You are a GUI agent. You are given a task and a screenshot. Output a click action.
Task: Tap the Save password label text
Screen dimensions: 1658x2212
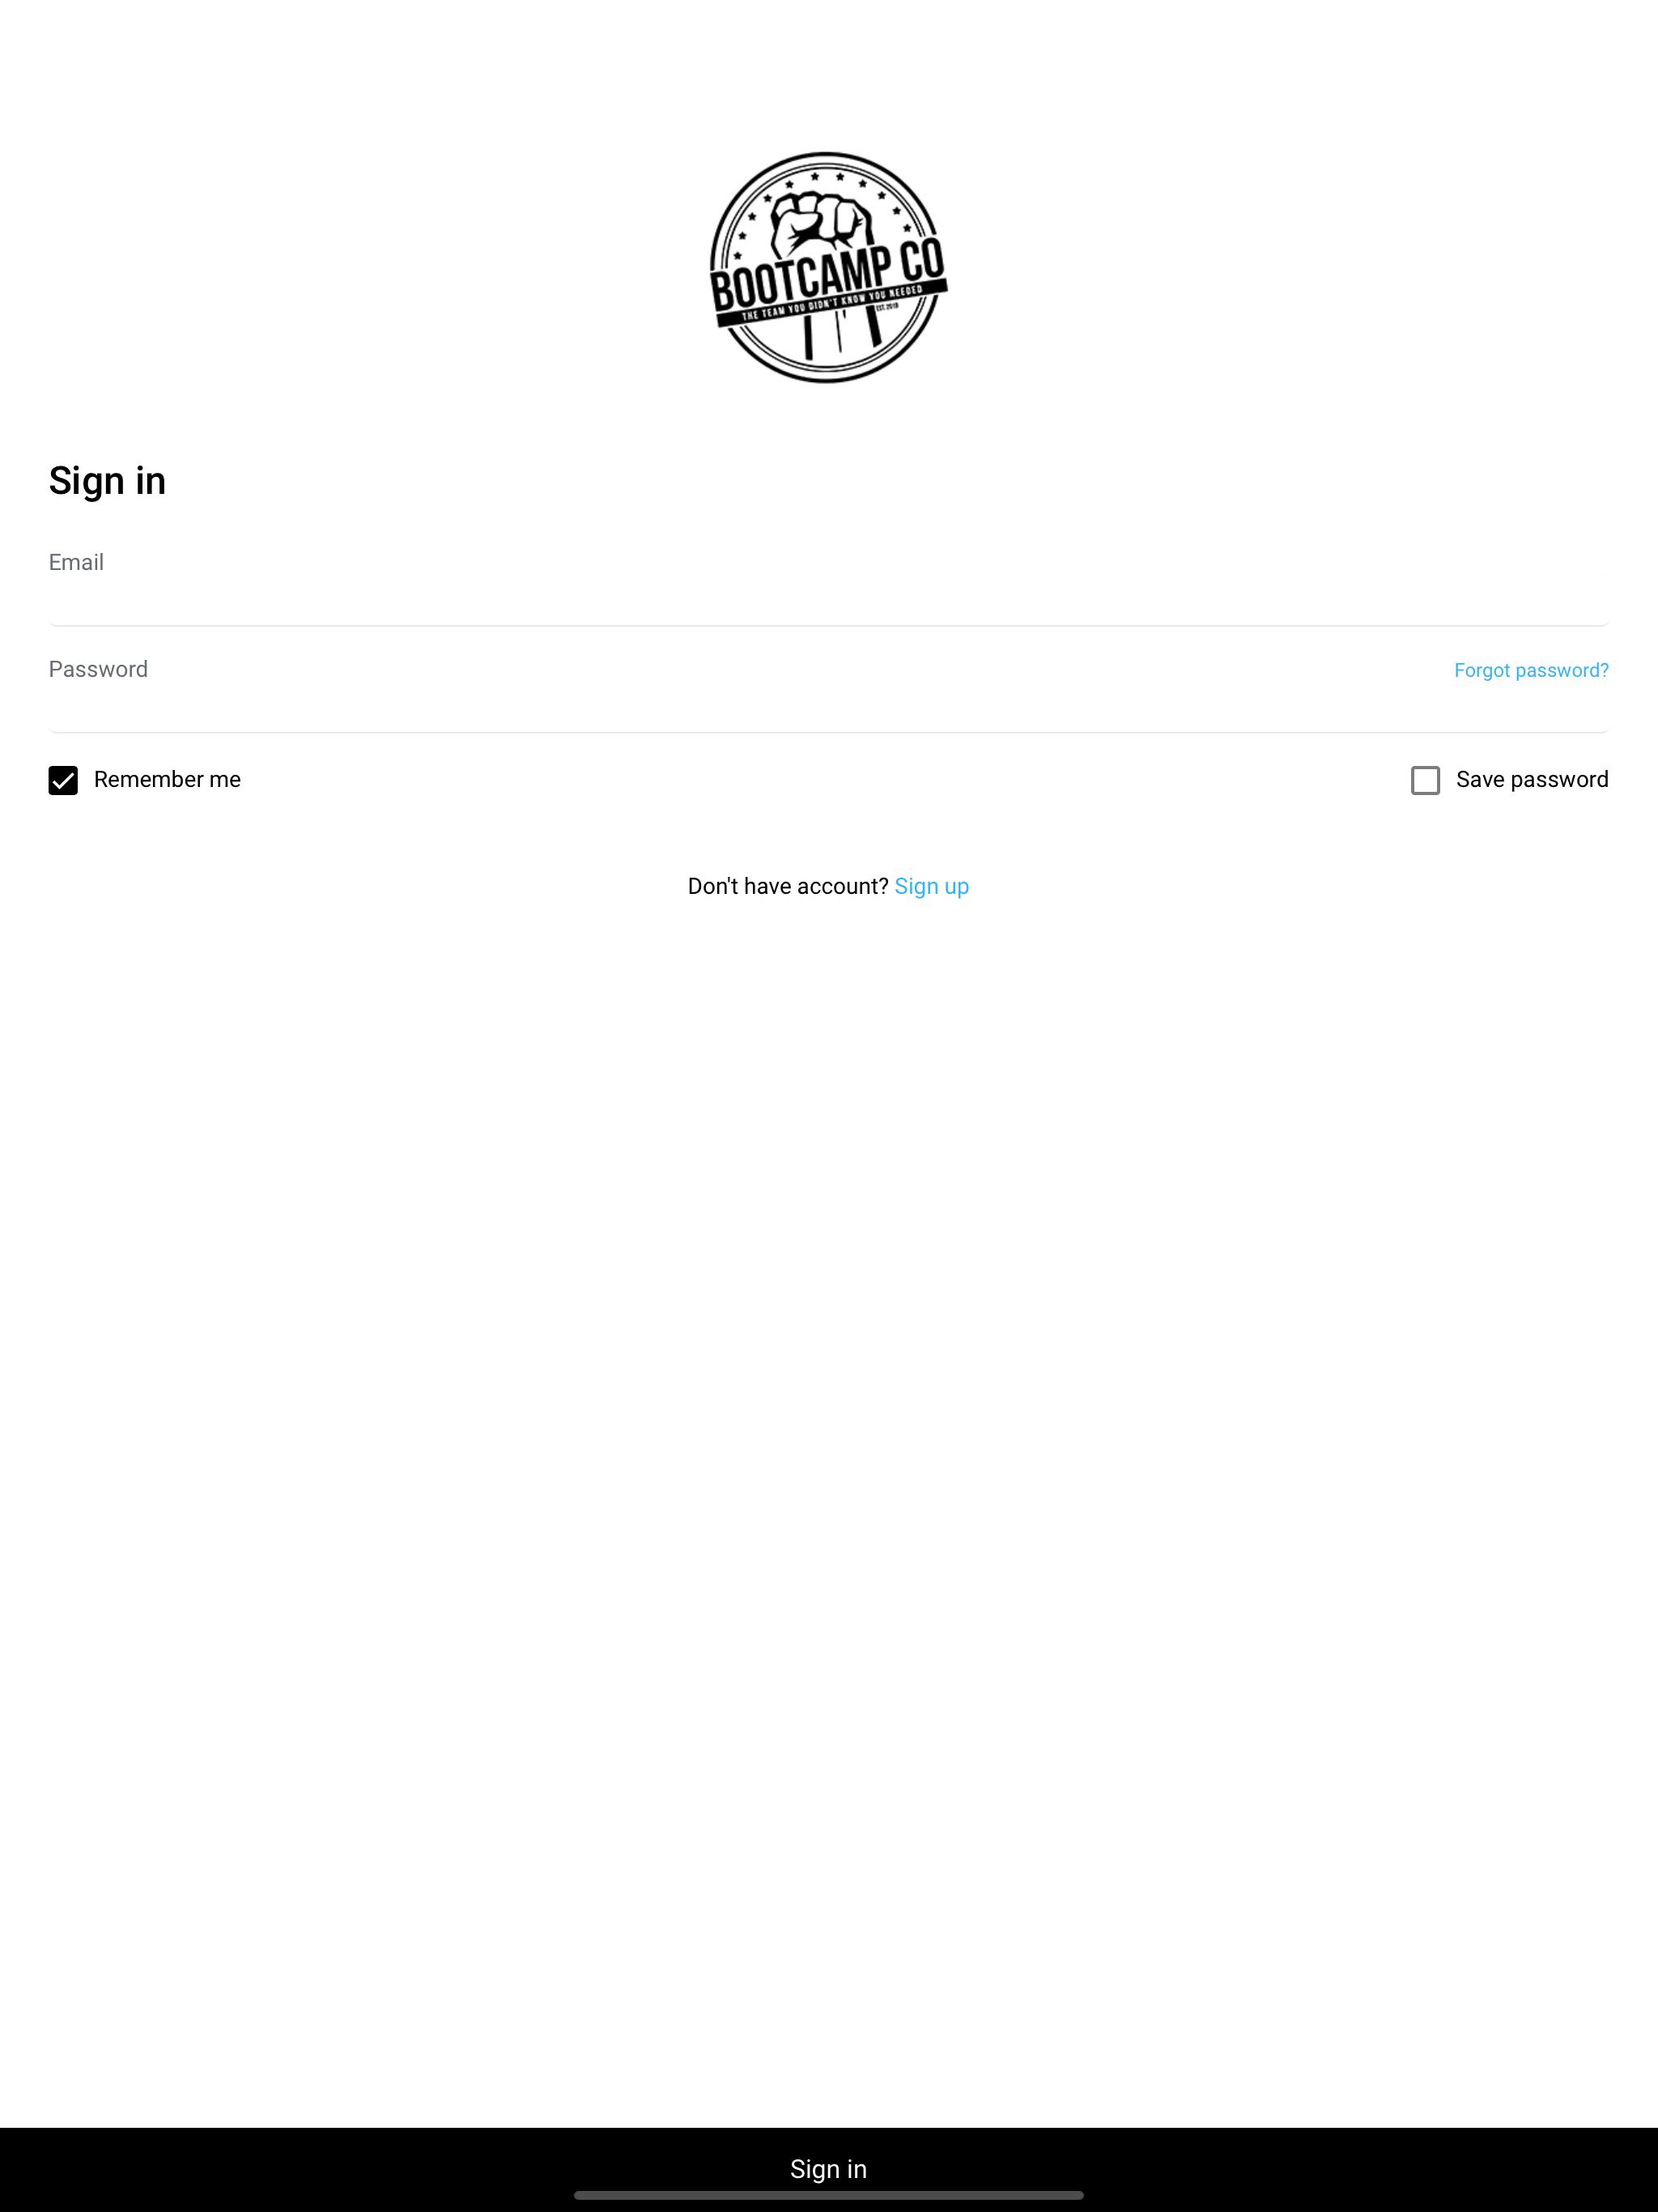(x=1532, y=779)
